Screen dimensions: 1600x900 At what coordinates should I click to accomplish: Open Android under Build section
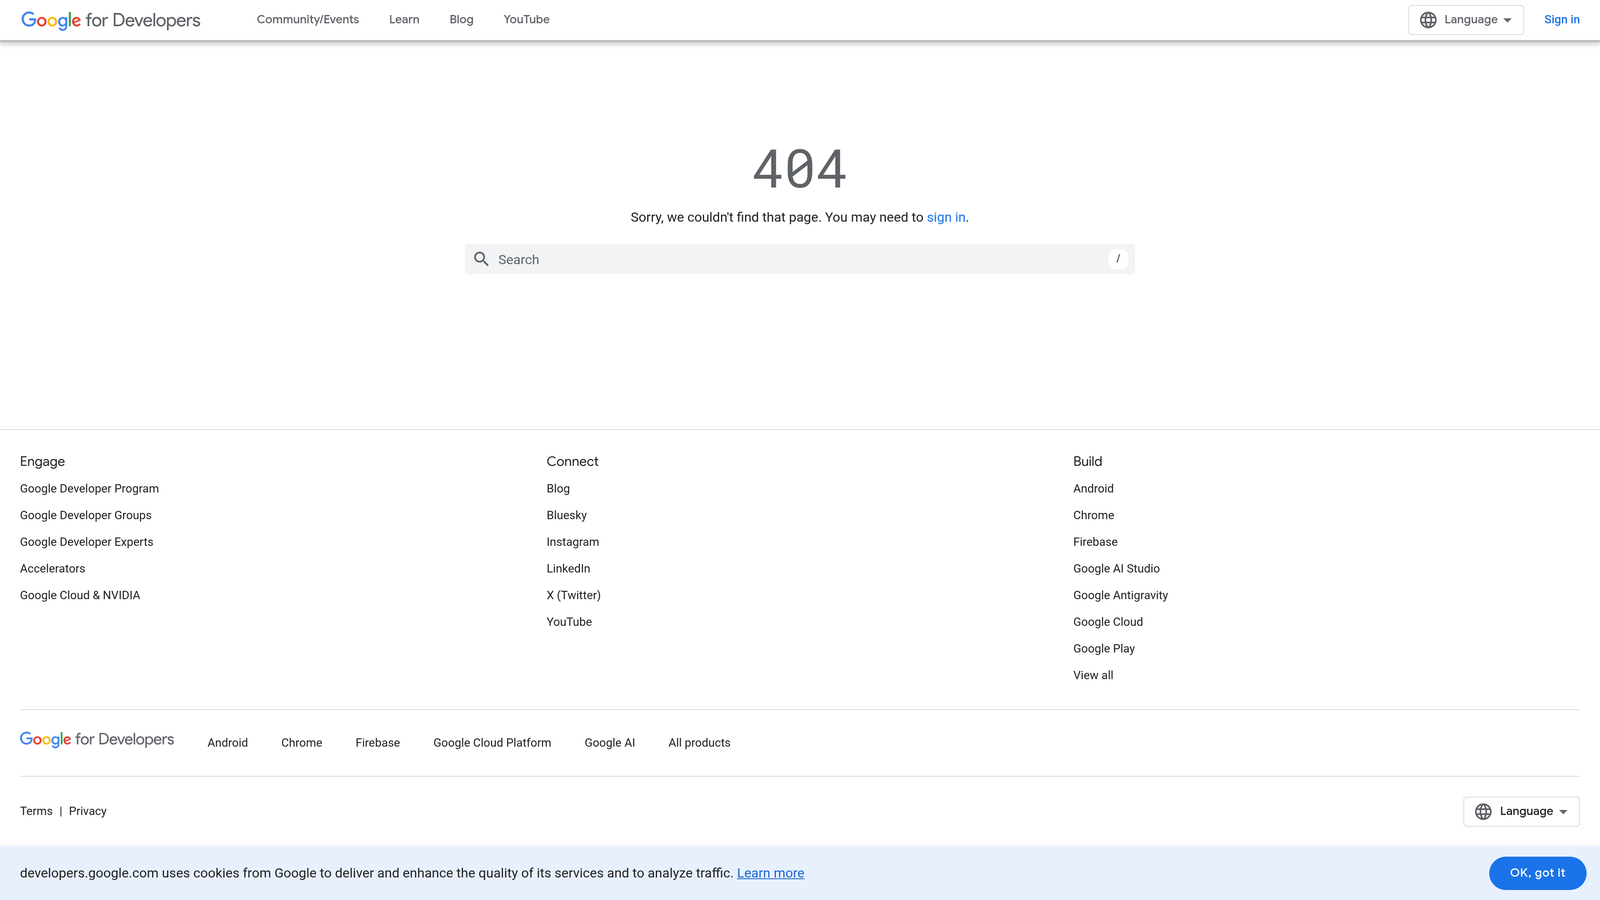pos(1093,489)
